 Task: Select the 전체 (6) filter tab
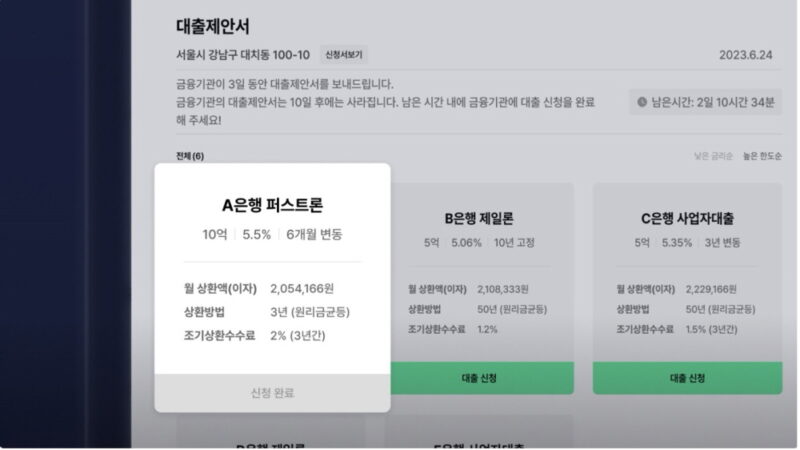[x=190, y=156]
